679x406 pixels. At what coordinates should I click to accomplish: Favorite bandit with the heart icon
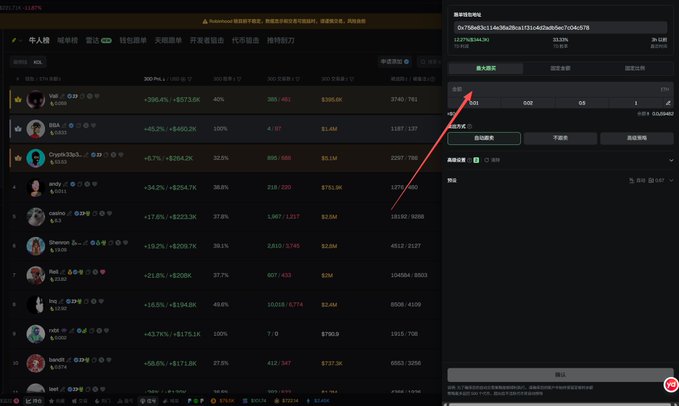point(109,360)
